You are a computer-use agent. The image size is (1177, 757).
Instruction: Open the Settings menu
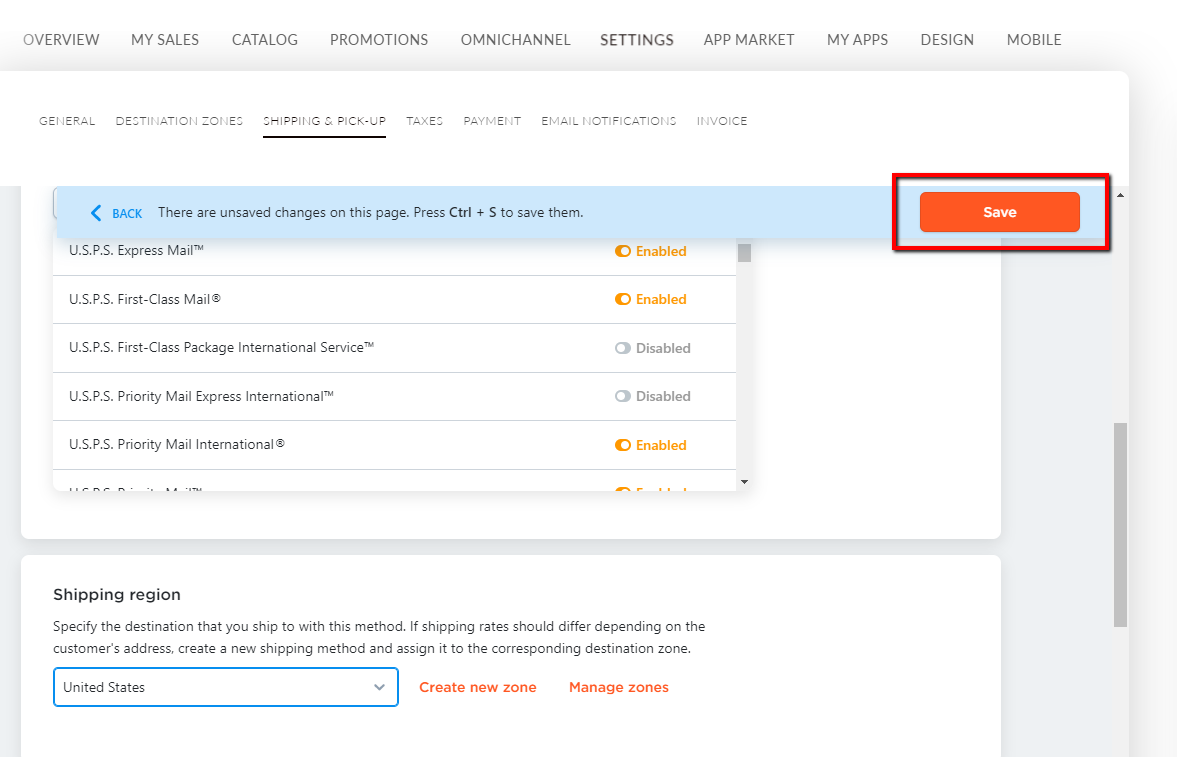[x=637, y=40]
